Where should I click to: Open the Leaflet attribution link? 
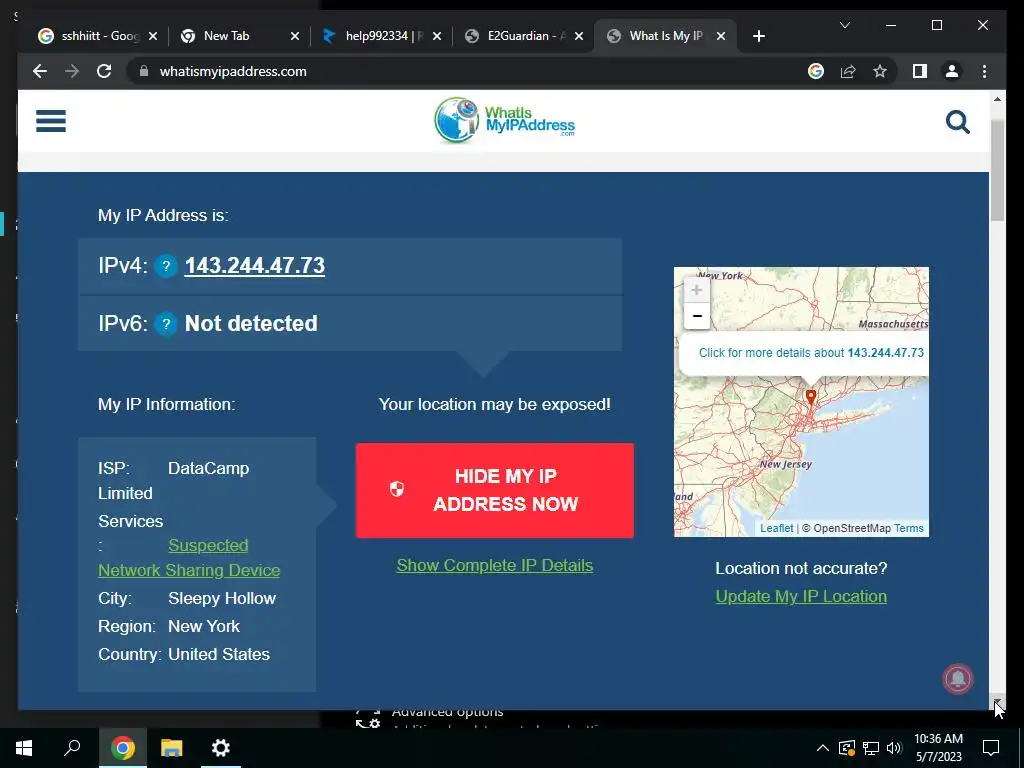click(776, 528)
